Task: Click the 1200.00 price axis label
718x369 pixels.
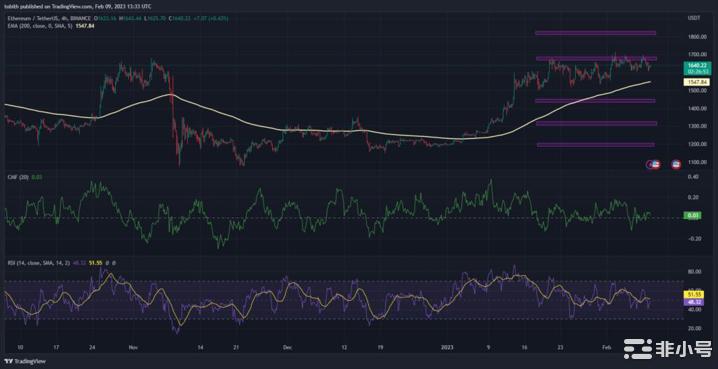Action: tap(696, 144)
